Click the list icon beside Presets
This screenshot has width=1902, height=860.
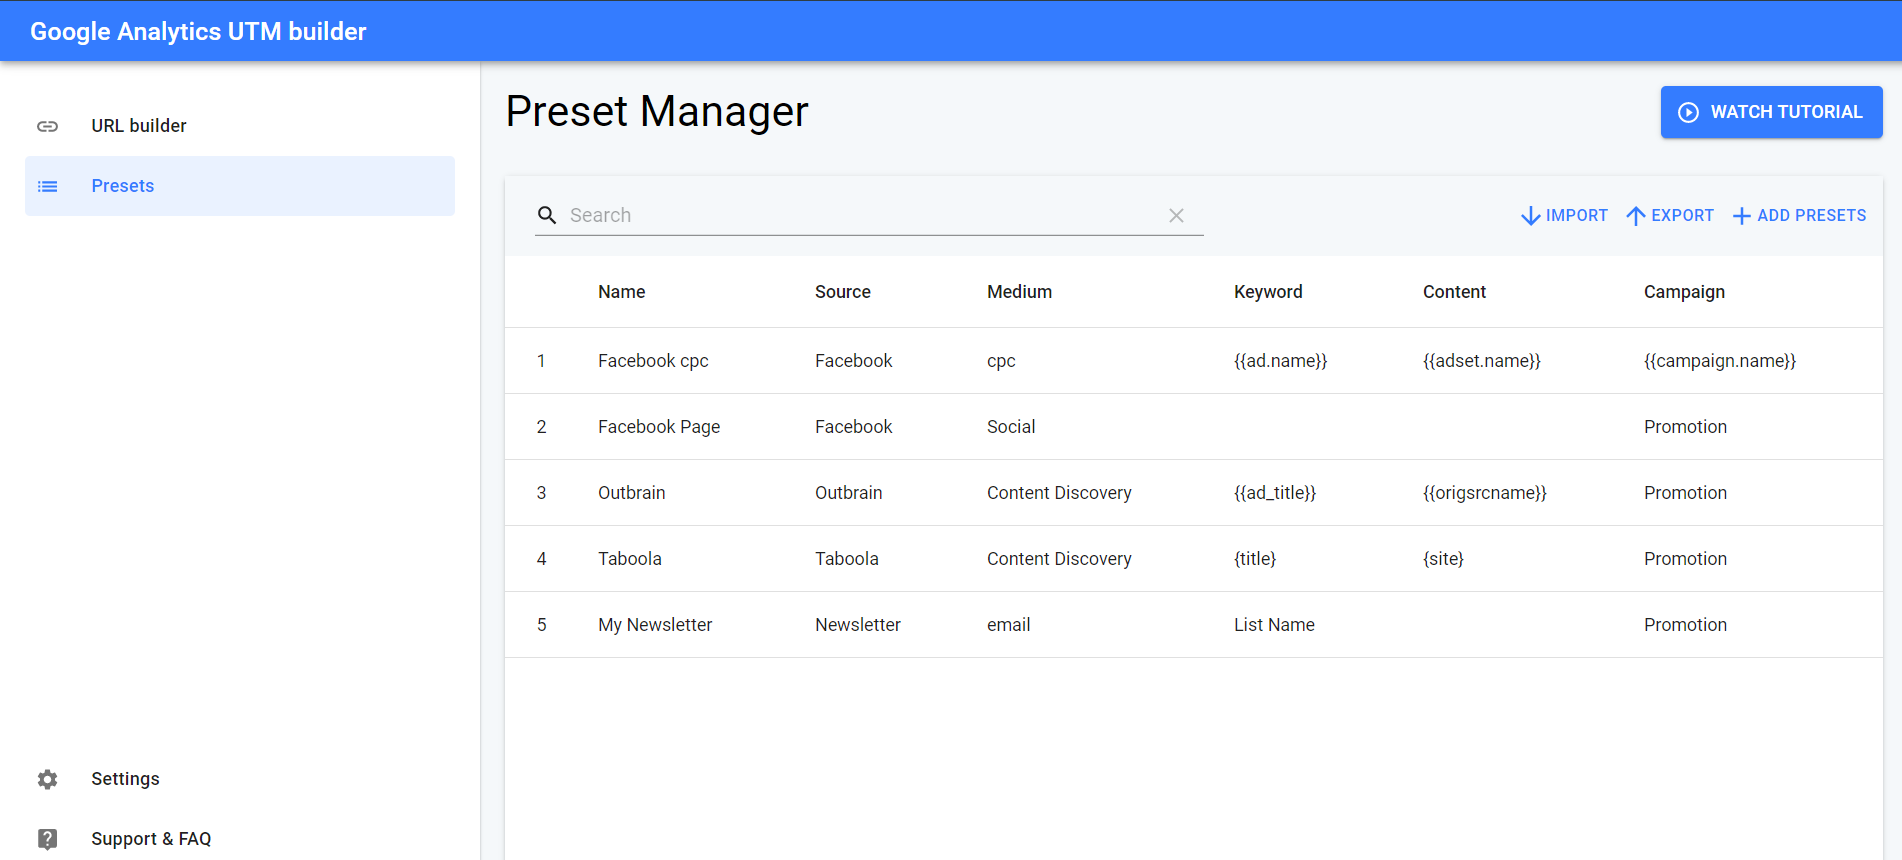click(x=47, y=186)
